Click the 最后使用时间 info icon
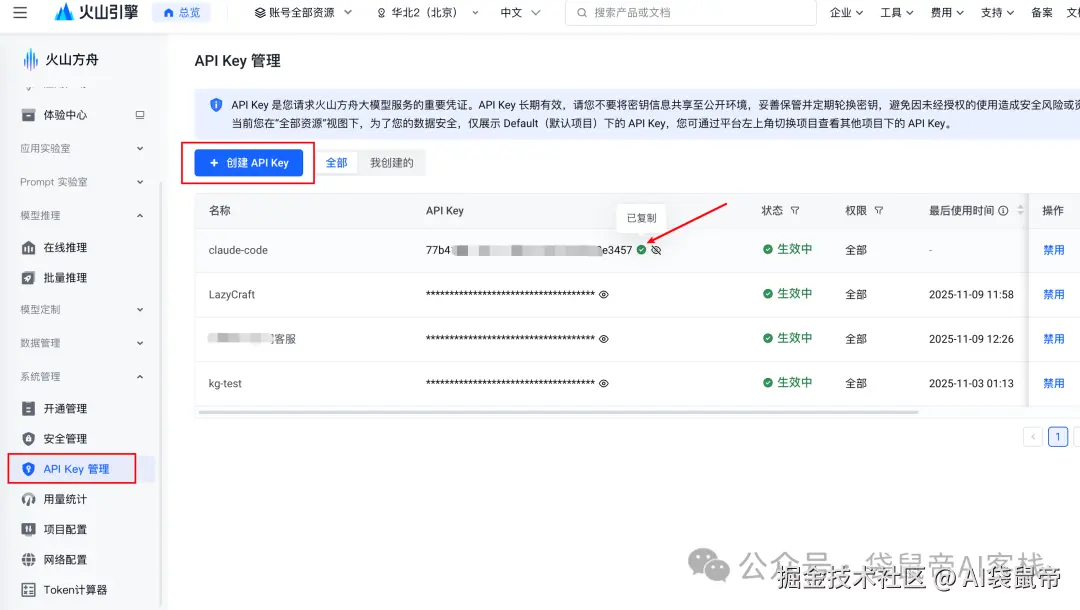The width and height of the screenshot is (1080, 610). [1004, 211]
